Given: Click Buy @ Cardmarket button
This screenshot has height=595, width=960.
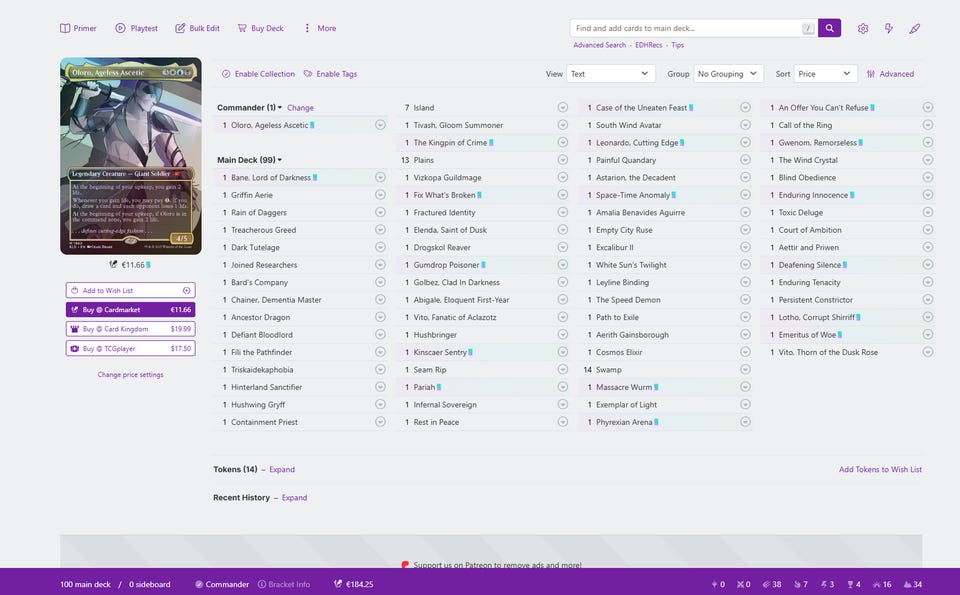Looking at the screenshot, I should [x=130, y=310].
